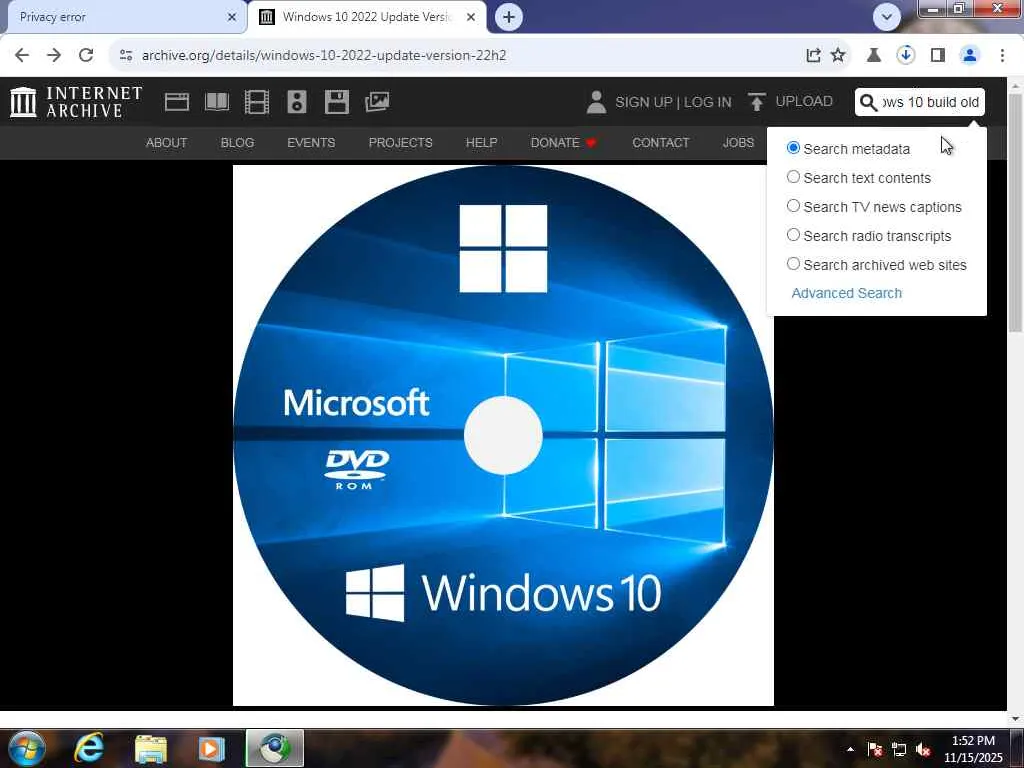The height and width of the screenshot is (768, 1024).
Task: Click the taskbar clock showing 1:52 PM
Action: [x=973, y=749]
